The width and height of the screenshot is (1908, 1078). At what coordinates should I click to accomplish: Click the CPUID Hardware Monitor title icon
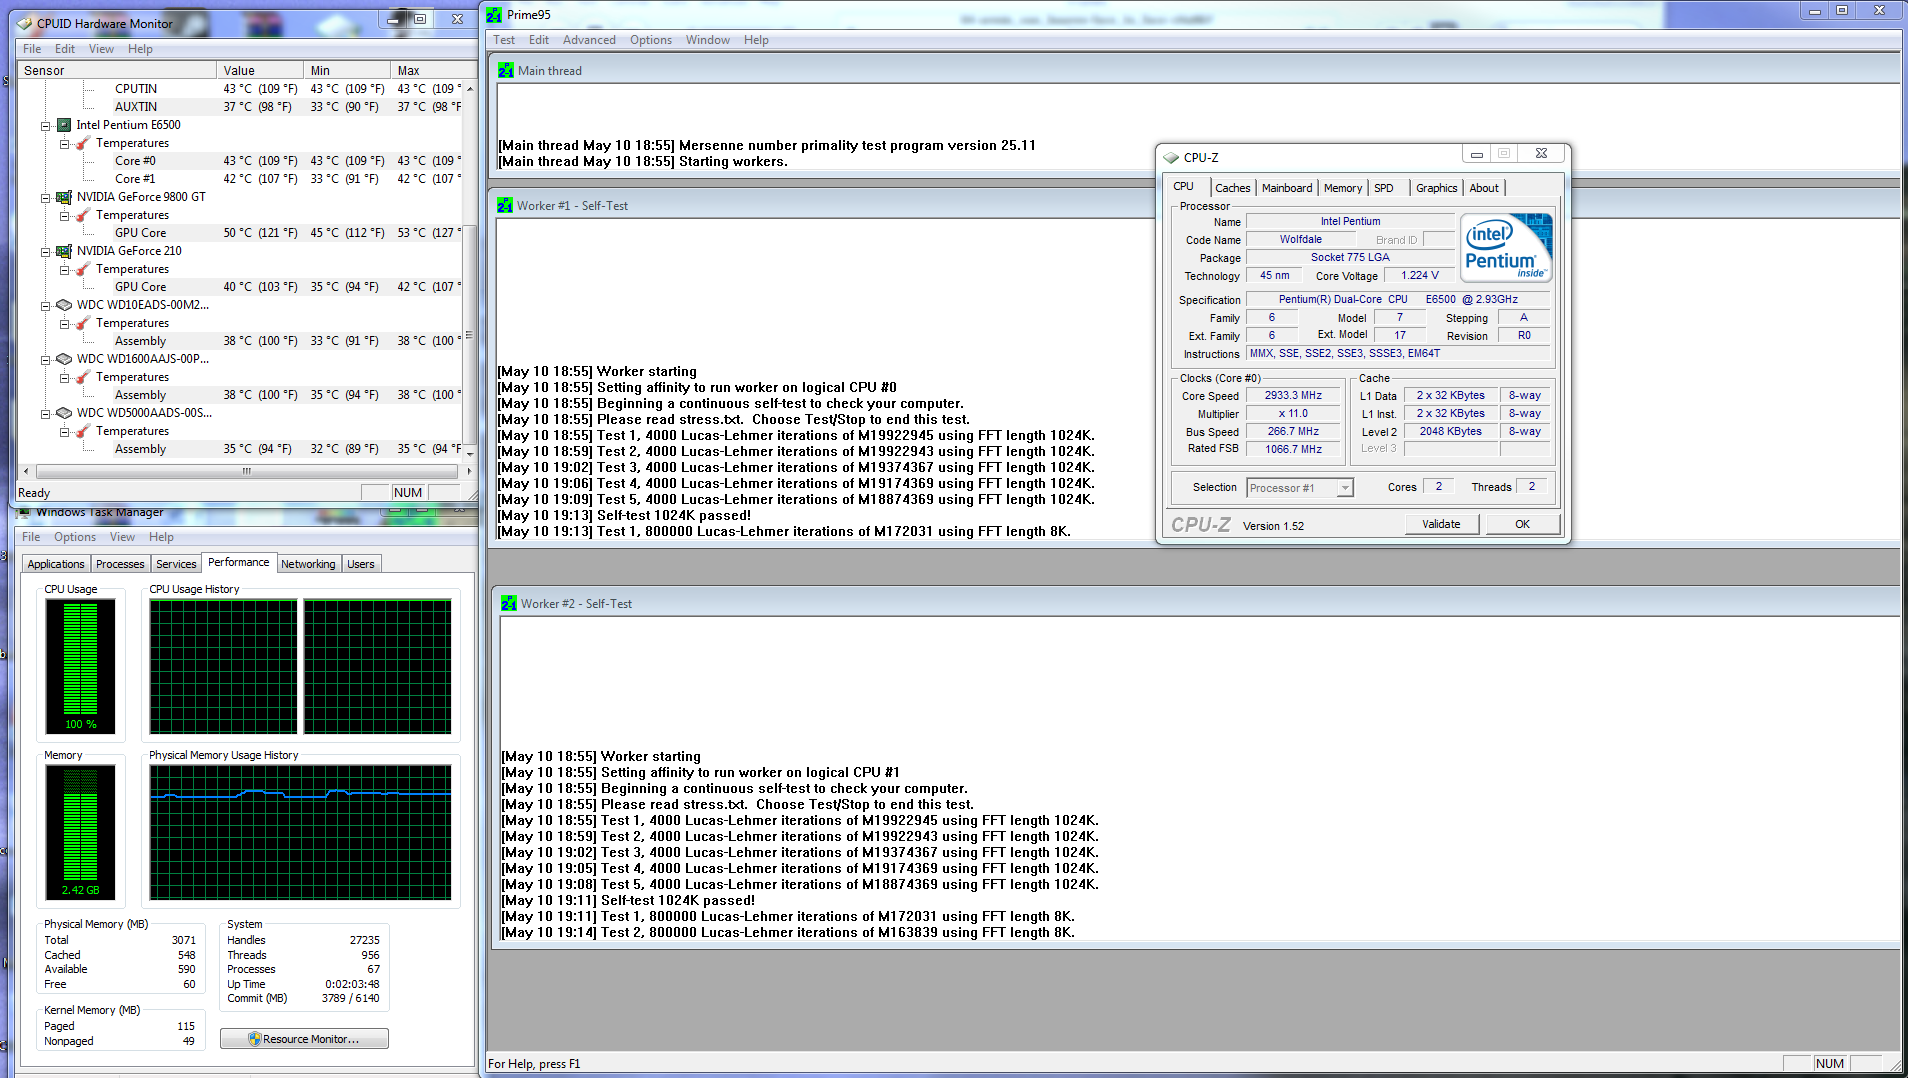(x=25, y=23)
